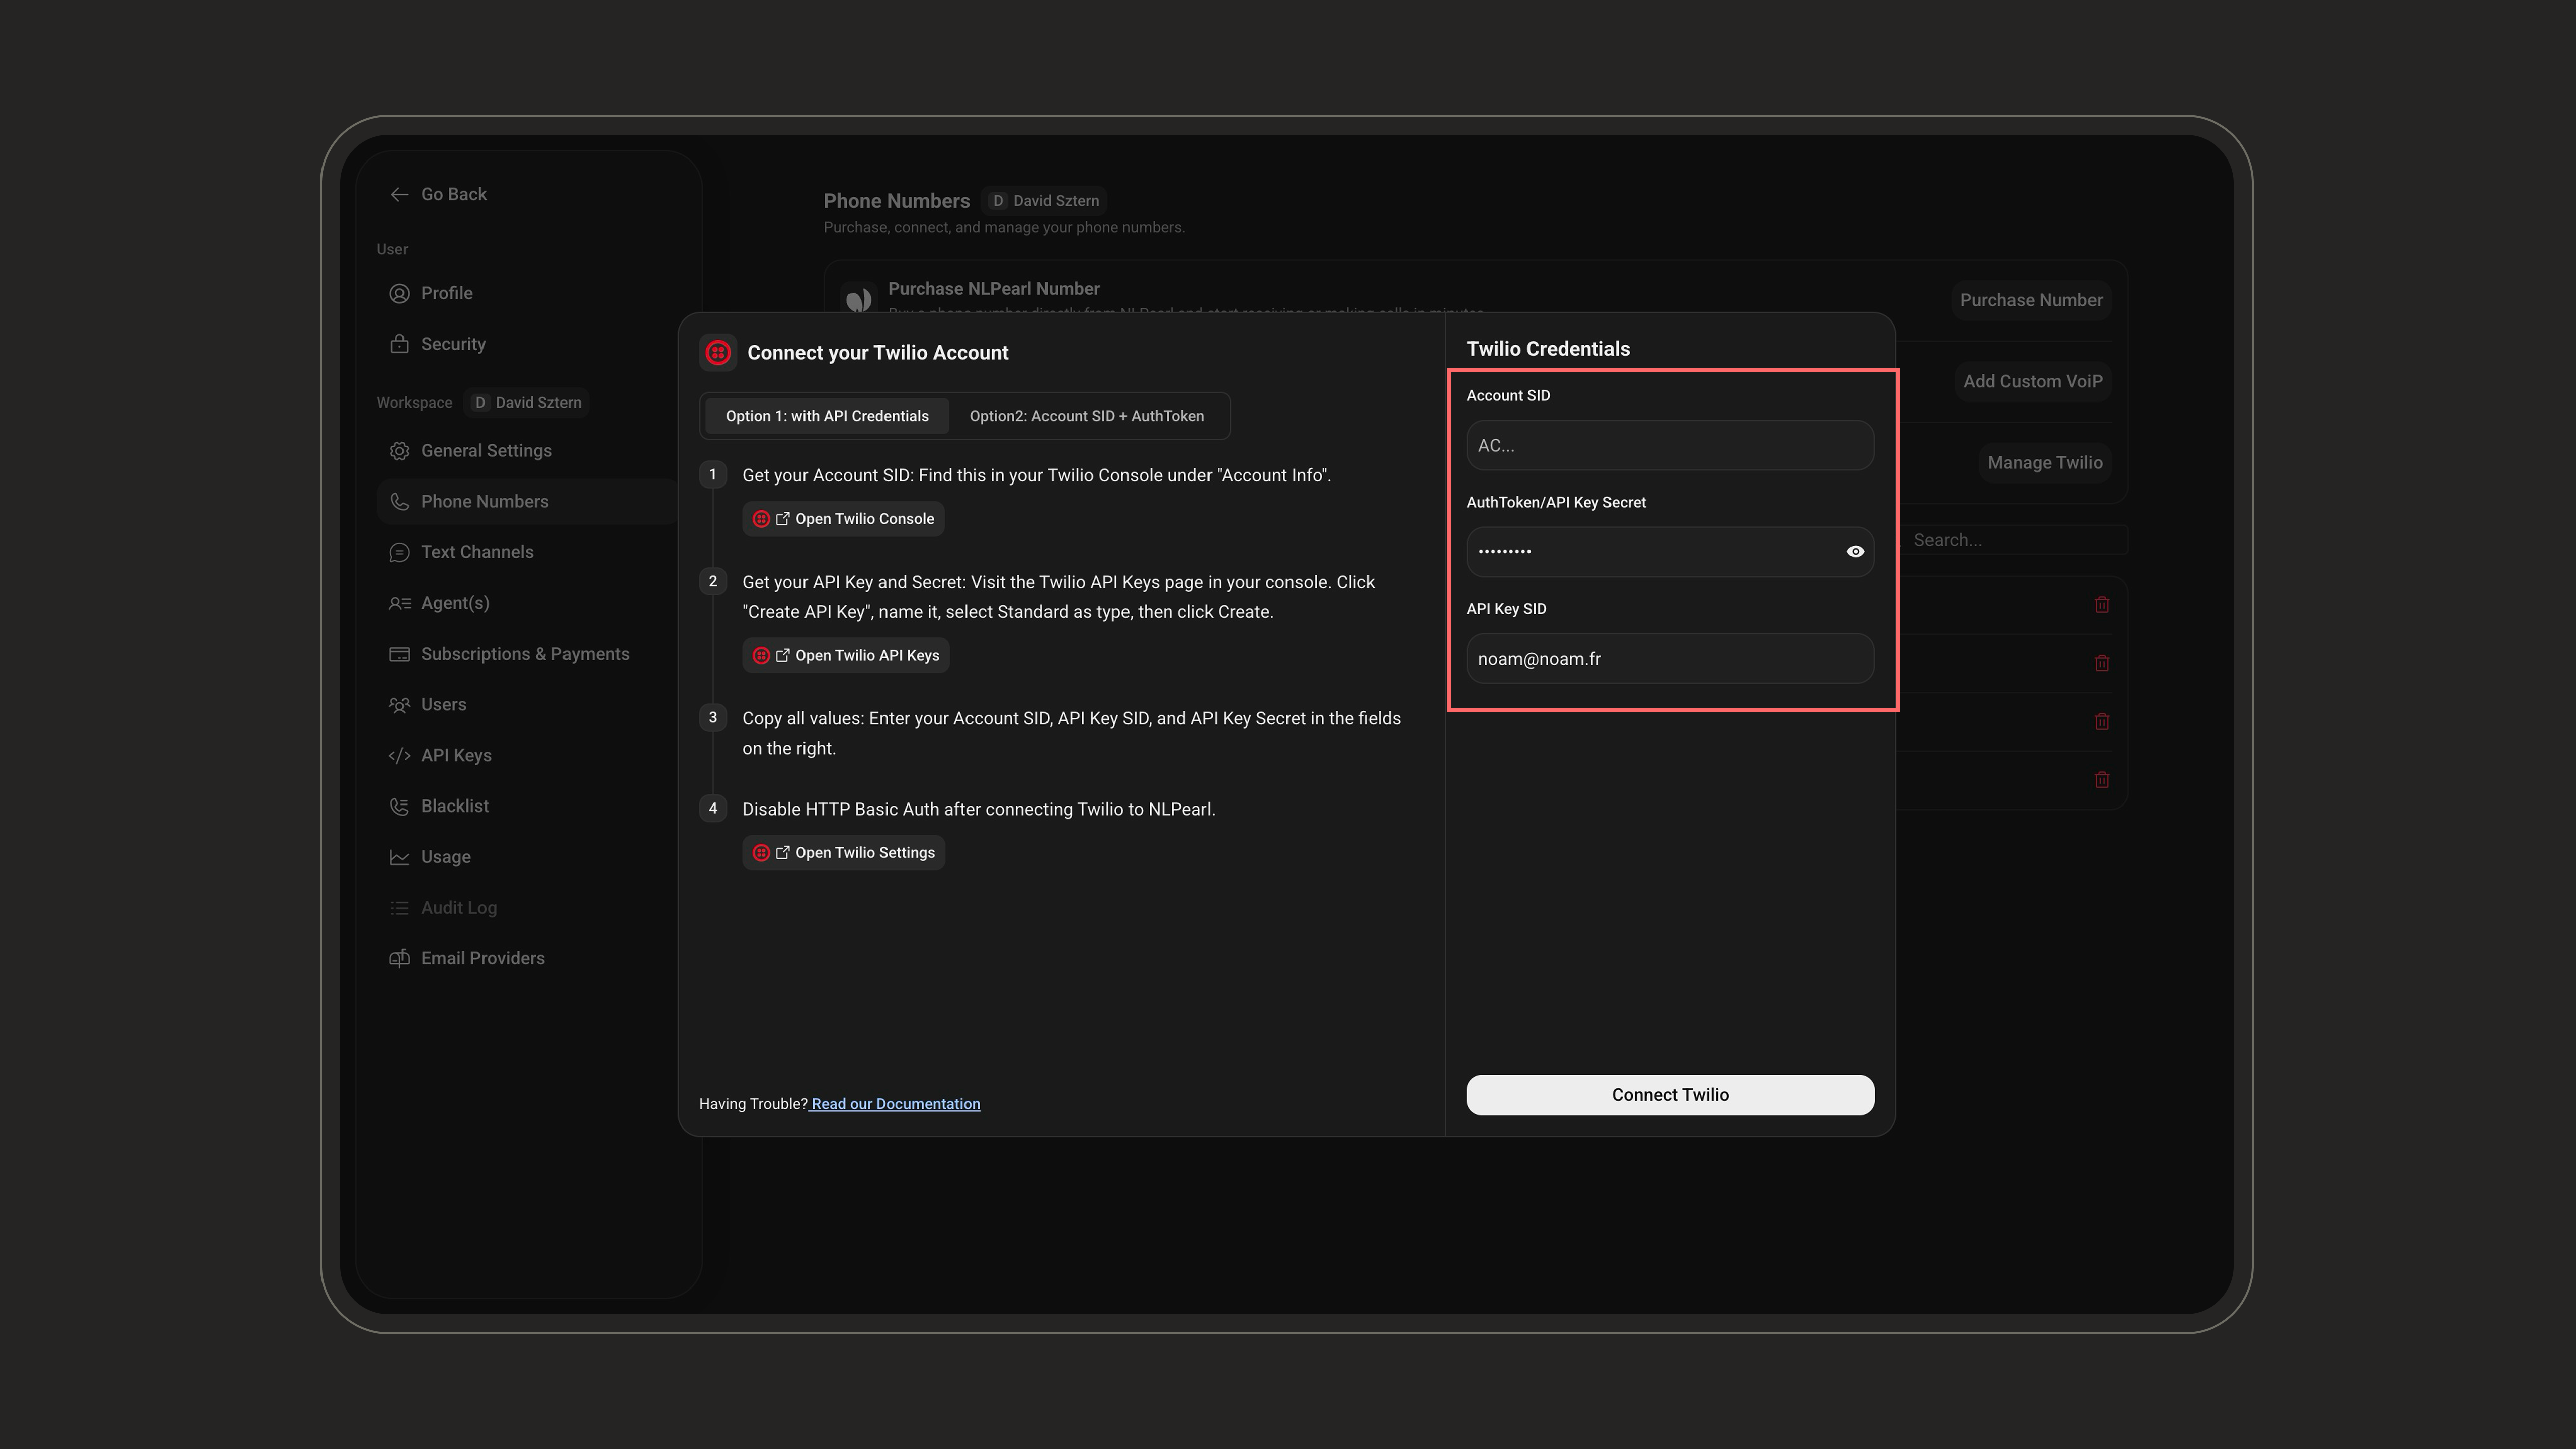The image size is (2576, 1449).
Task: Click the last red trash icon in the list
Action: tap(2101, 780)
